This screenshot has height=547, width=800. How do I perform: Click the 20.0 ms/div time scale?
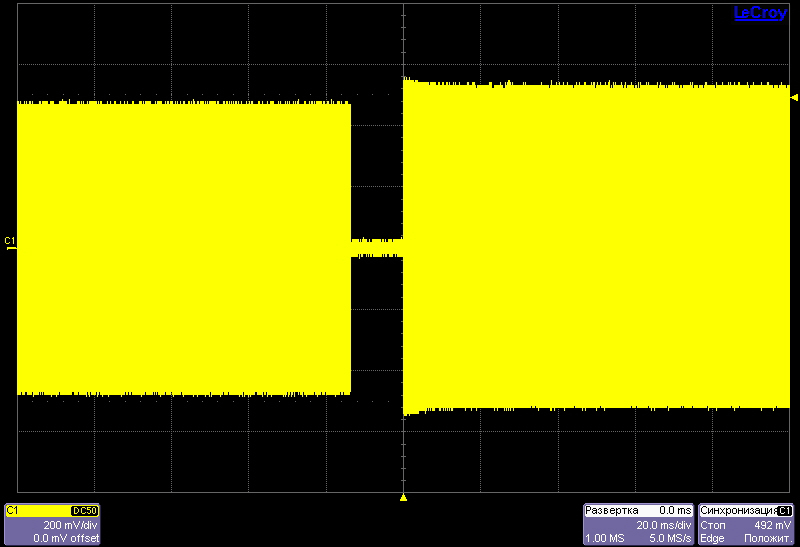[663, 524]
